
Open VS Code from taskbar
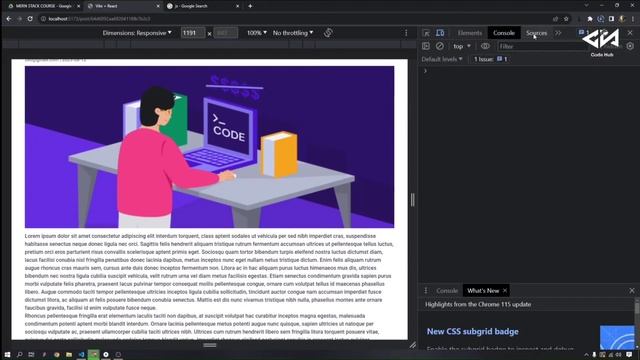[x=81, y=354]
